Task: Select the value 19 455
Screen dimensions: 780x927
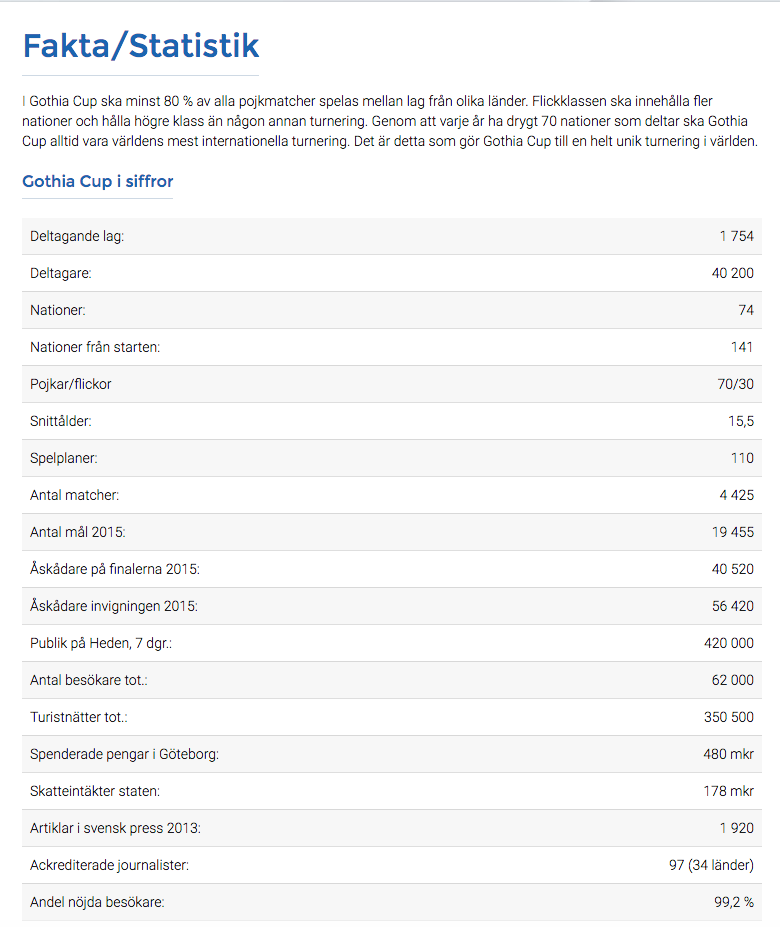Action: coord(733,532)
